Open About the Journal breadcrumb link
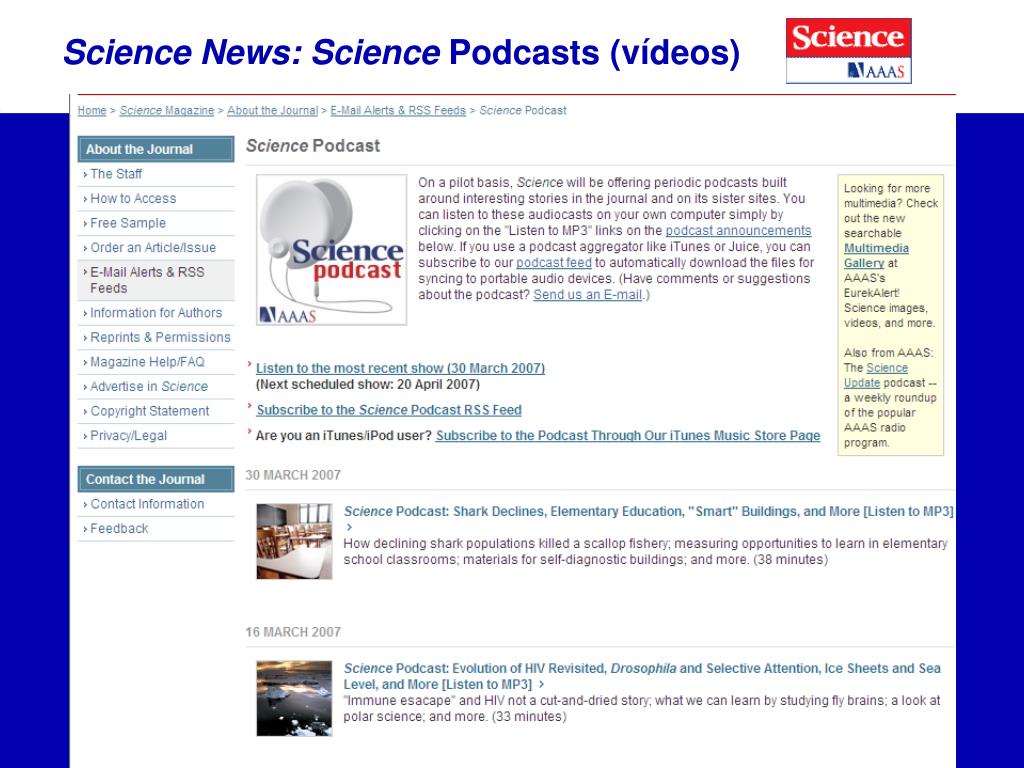The height and width of the screenshot is (768, 1024). 272,110
